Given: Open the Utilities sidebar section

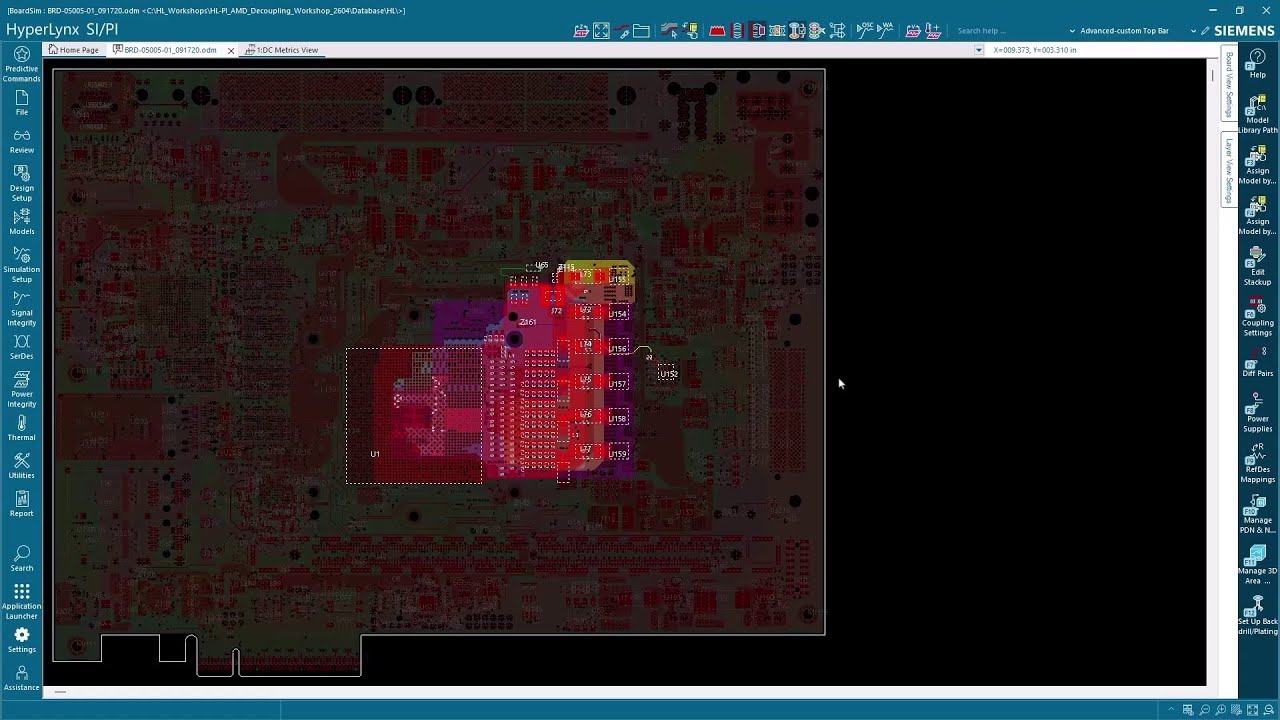Looking at the screenshot, I should [x=21, y=466].
